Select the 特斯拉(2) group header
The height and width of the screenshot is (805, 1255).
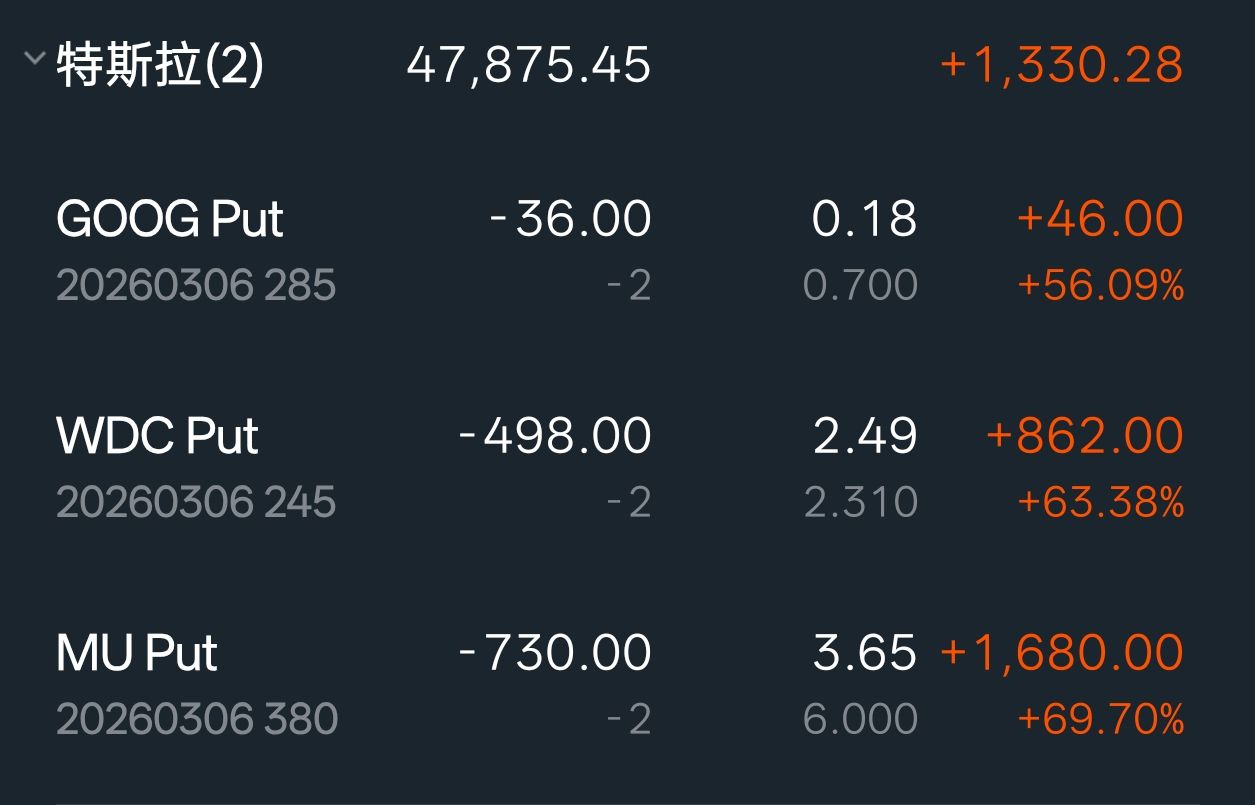coord(160,66)
